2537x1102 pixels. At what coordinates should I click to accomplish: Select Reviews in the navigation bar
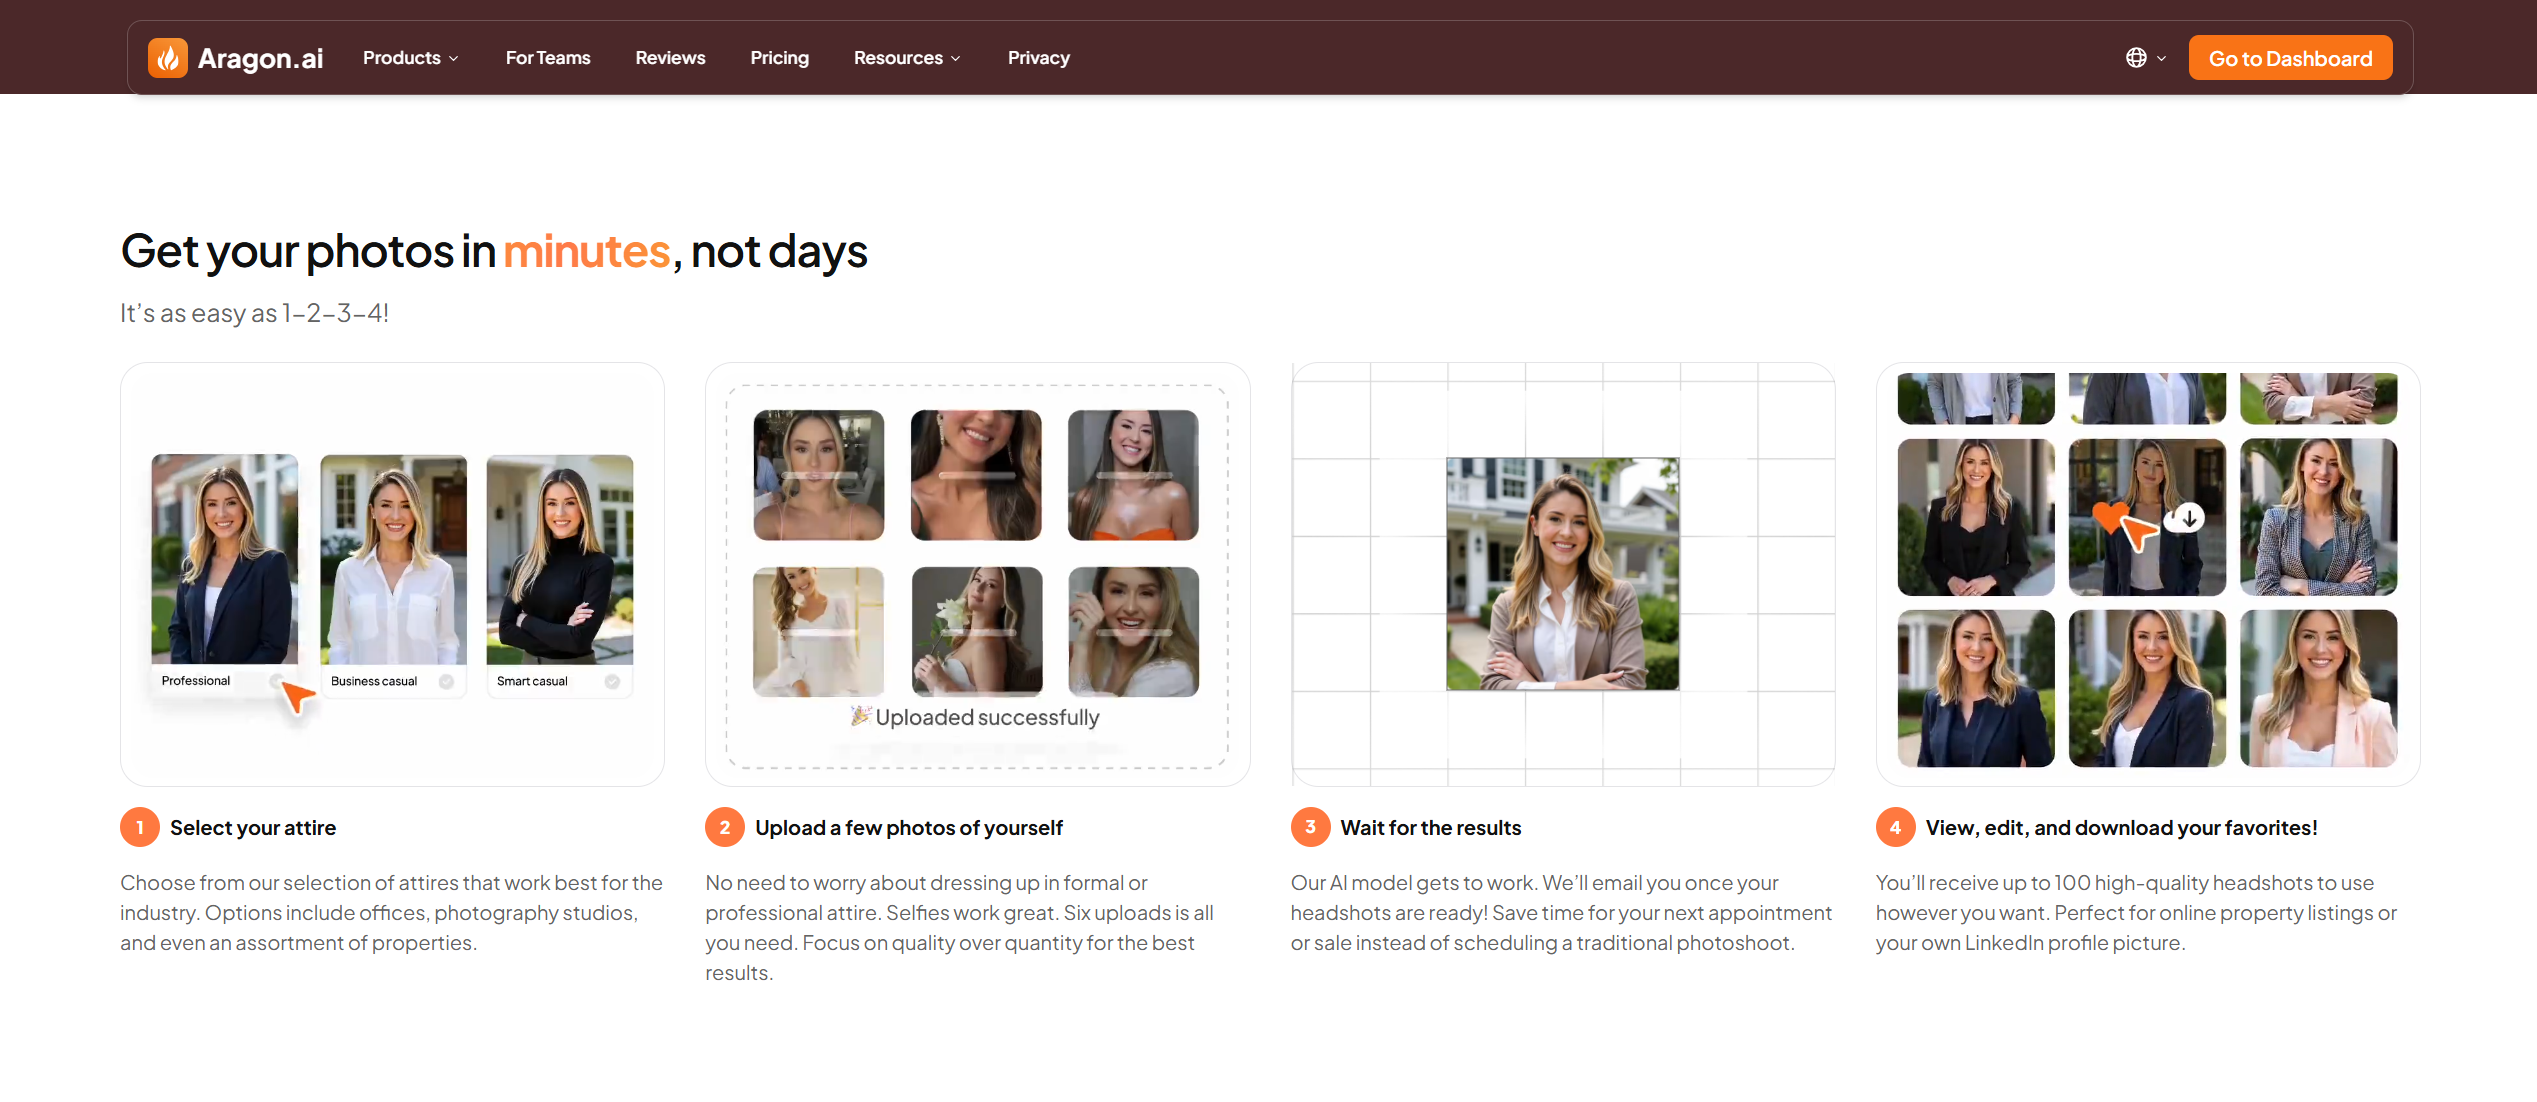tap(670, 57)
